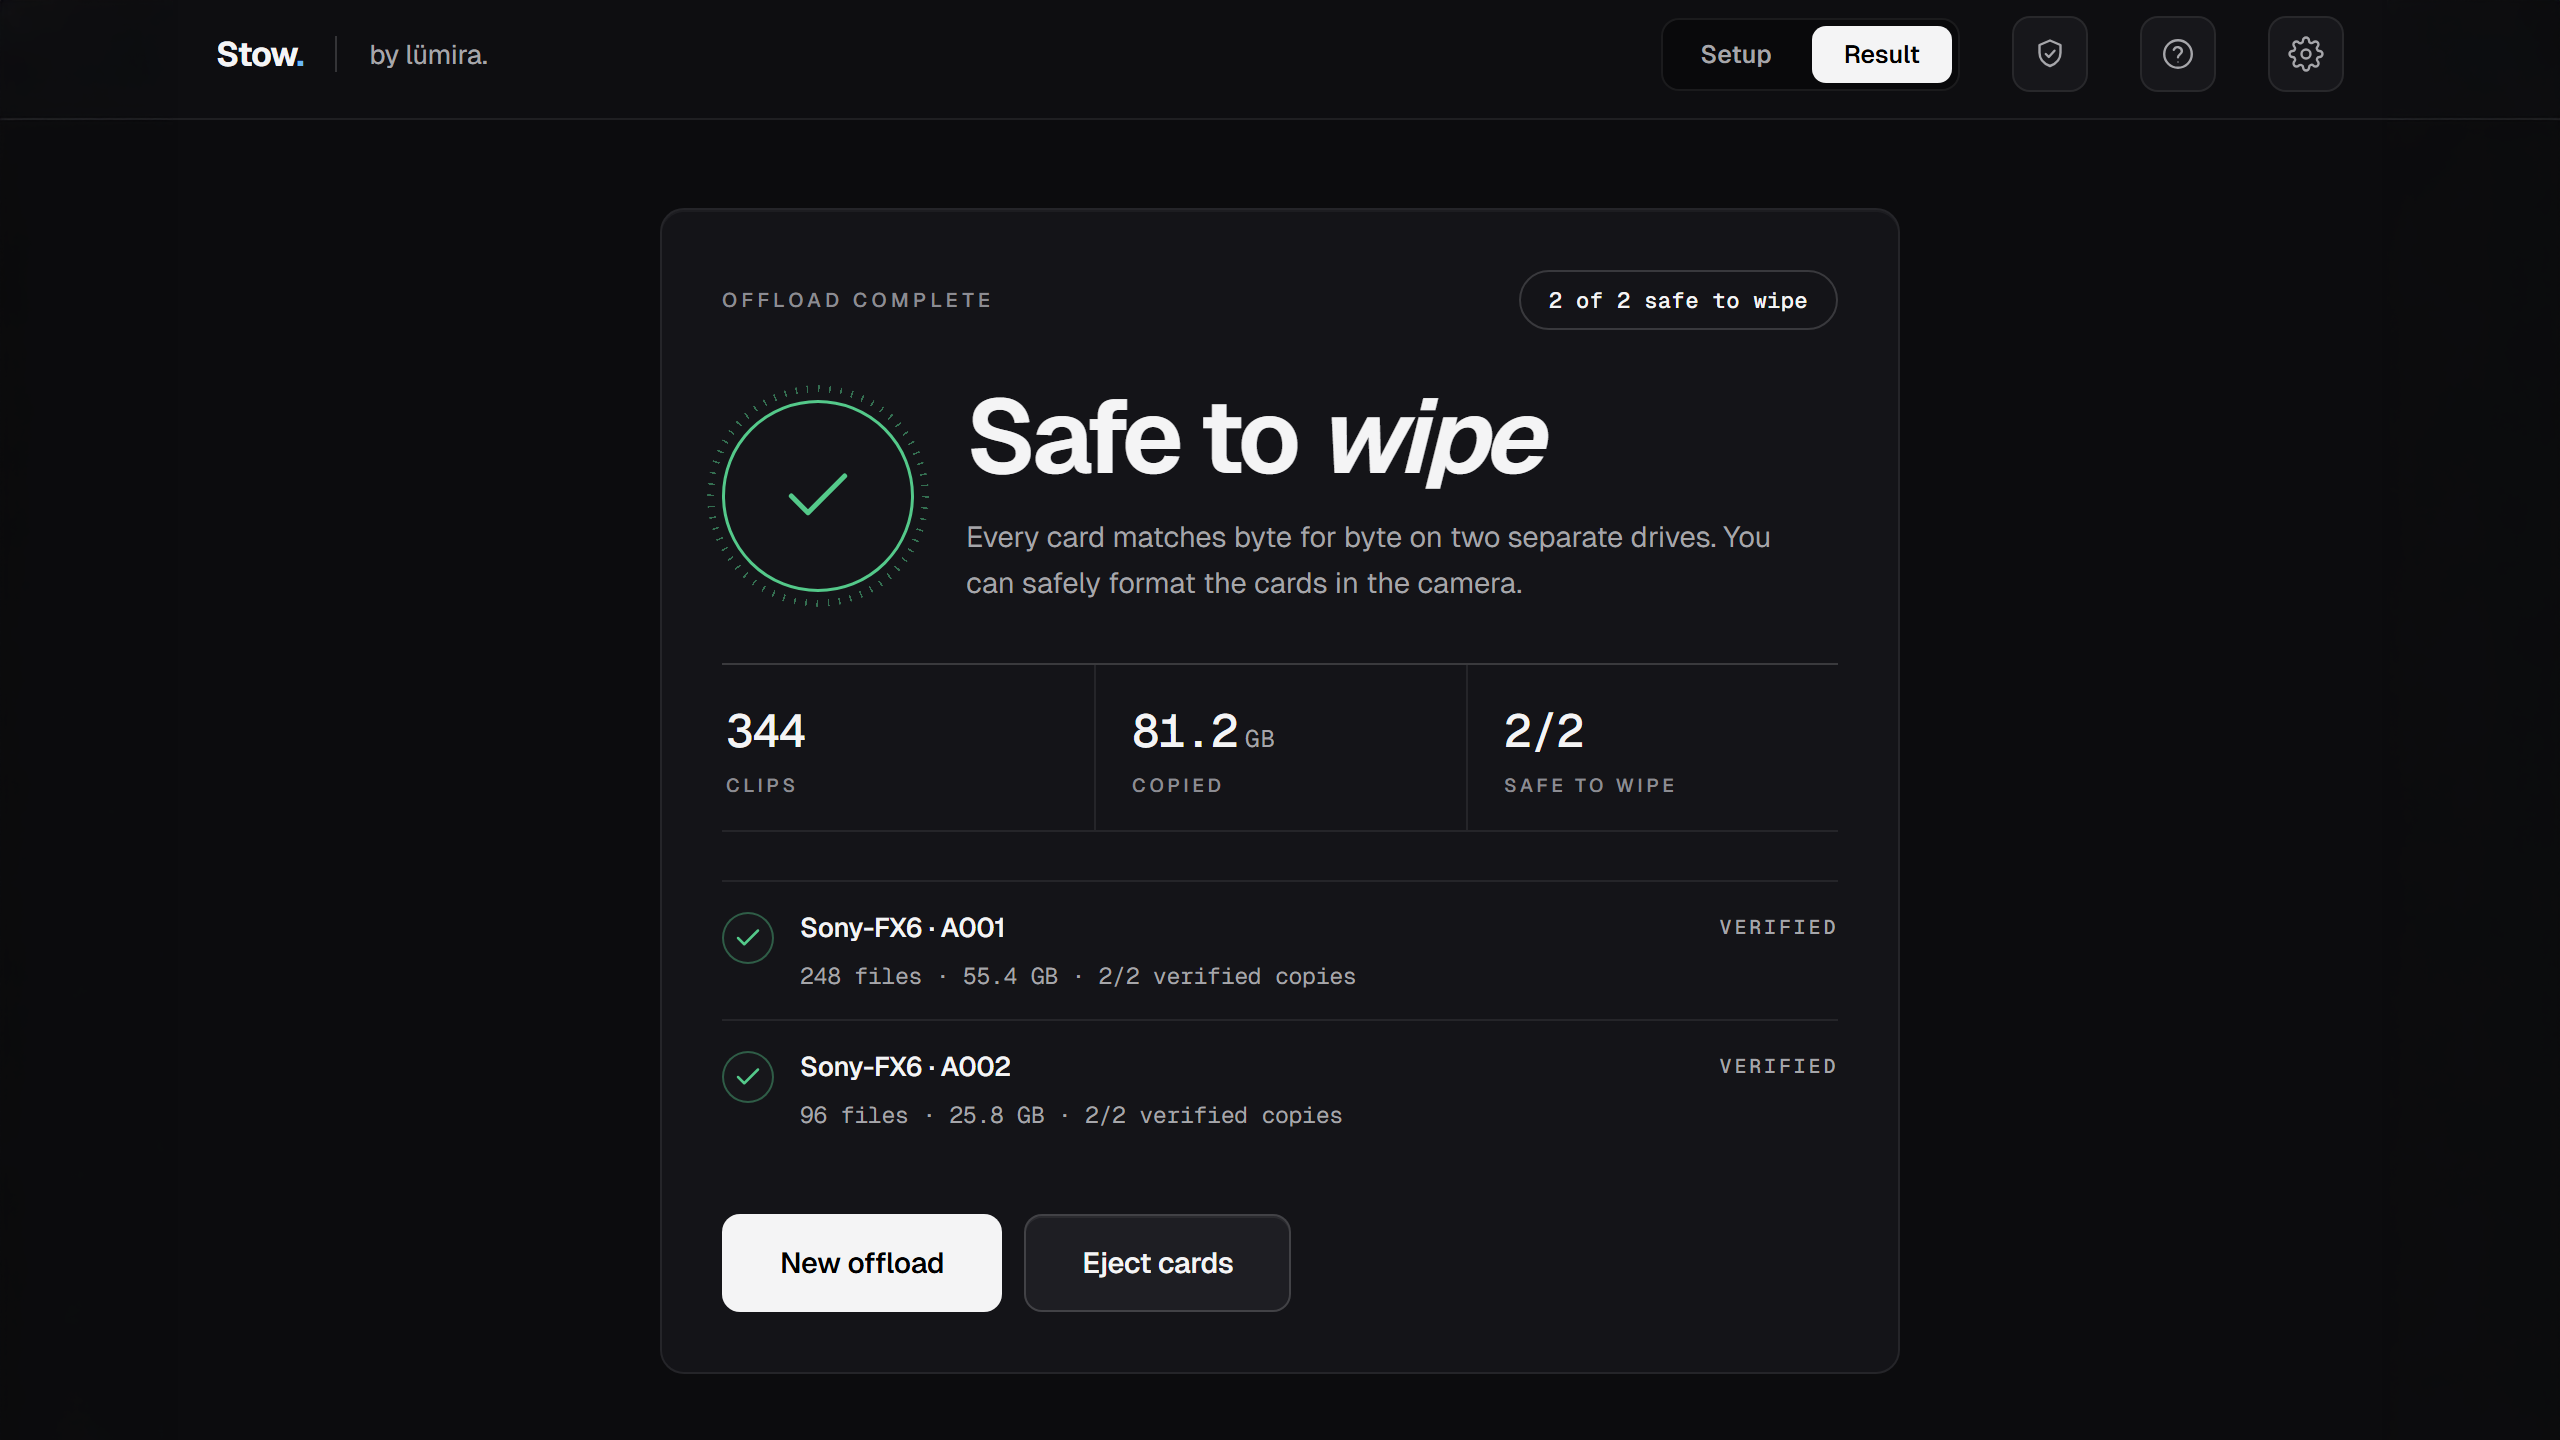Select the Sony-FX6 · A001 card name
The image size is (2560, 1440).
902,928
